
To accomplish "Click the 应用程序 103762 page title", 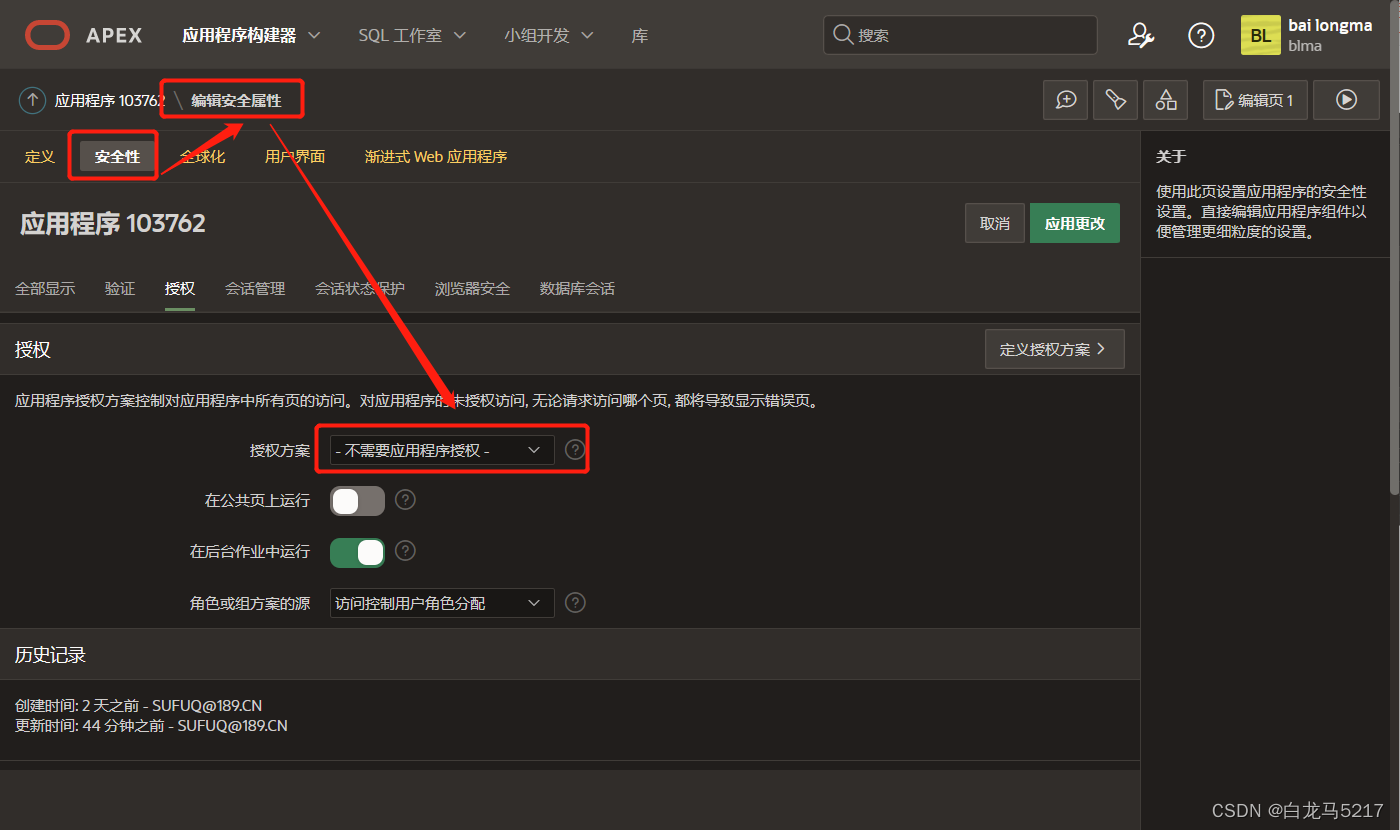I will click(x=113, y=223).
